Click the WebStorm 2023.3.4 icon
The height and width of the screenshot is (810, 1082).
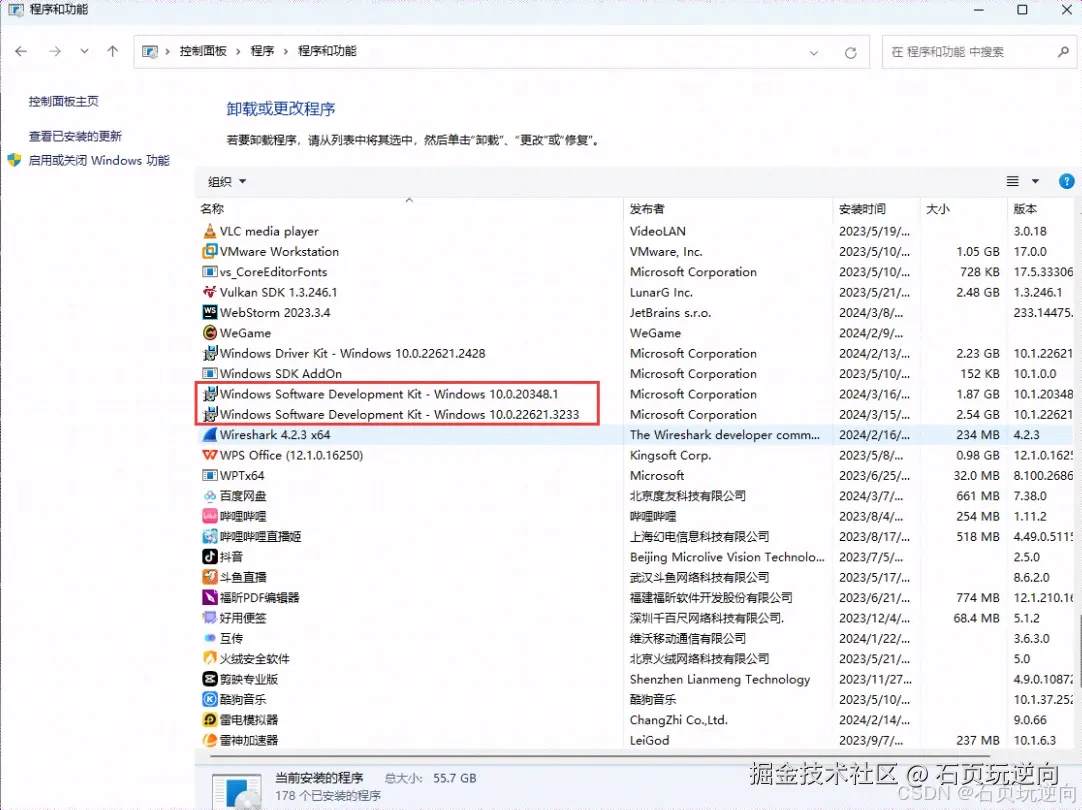click(210, 313)
